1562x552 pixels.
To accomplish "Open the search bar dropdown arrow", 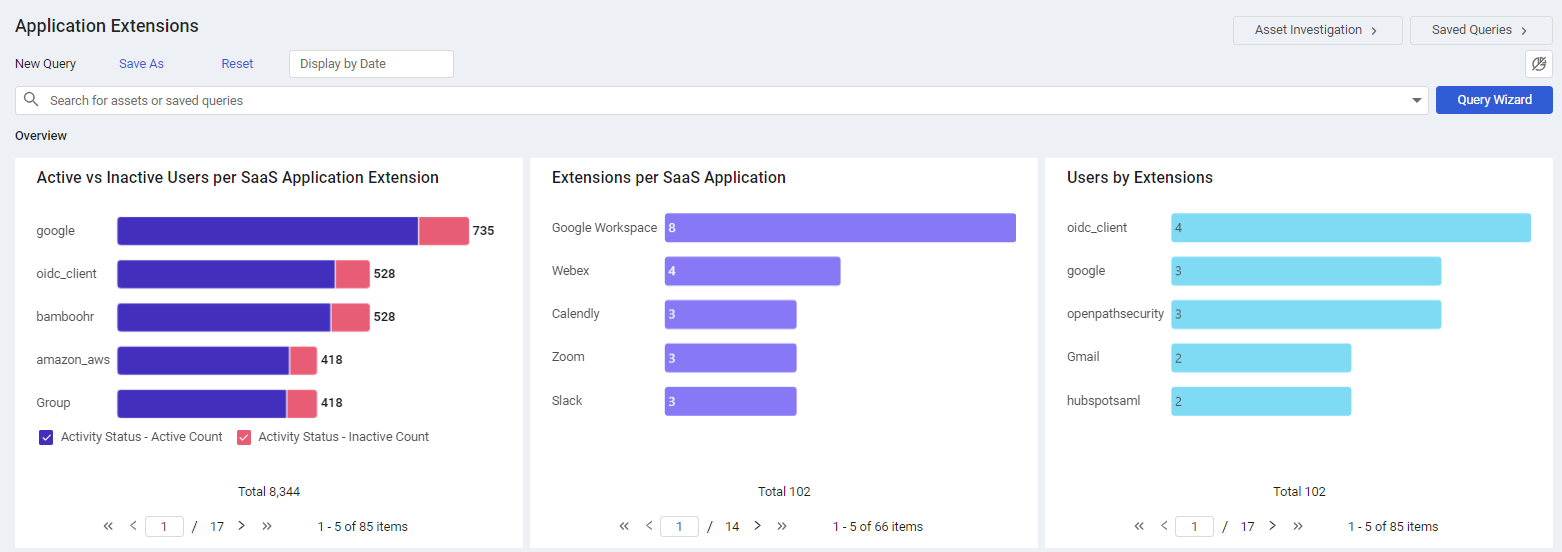I will click(x=1417, y=100).
